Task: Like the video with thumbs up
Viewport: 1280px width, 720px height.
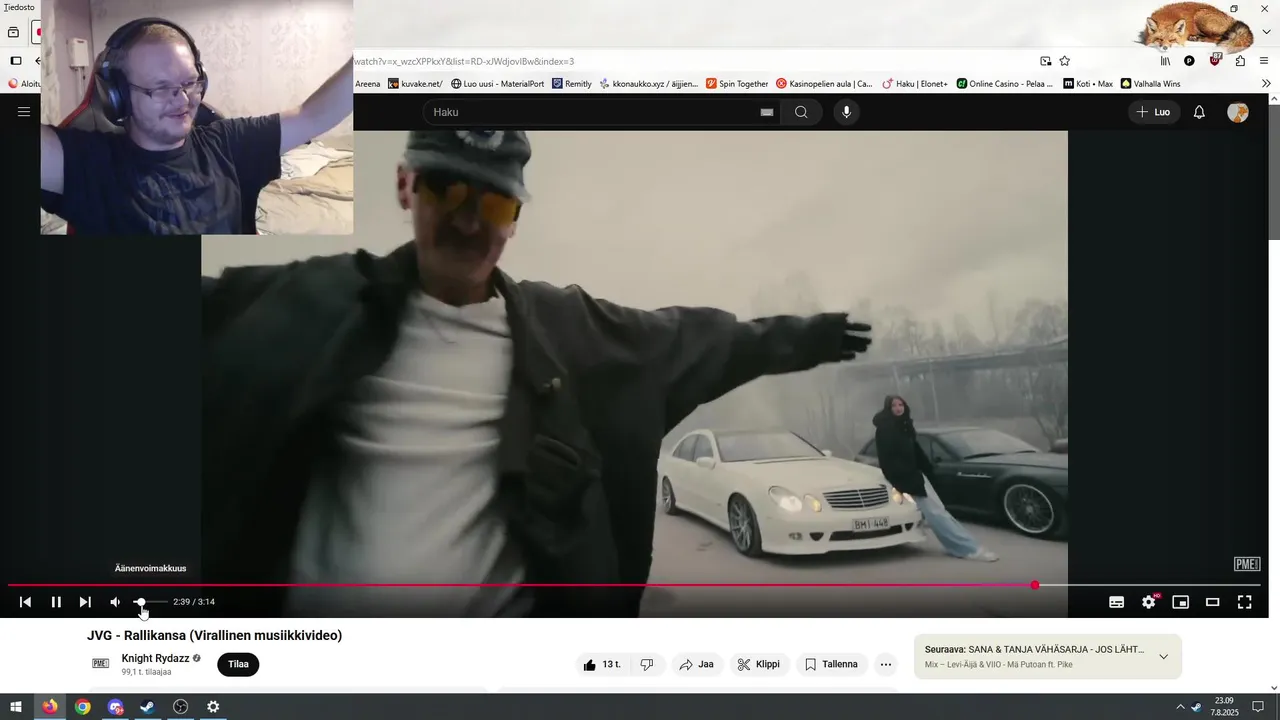Action: (603, 664)
